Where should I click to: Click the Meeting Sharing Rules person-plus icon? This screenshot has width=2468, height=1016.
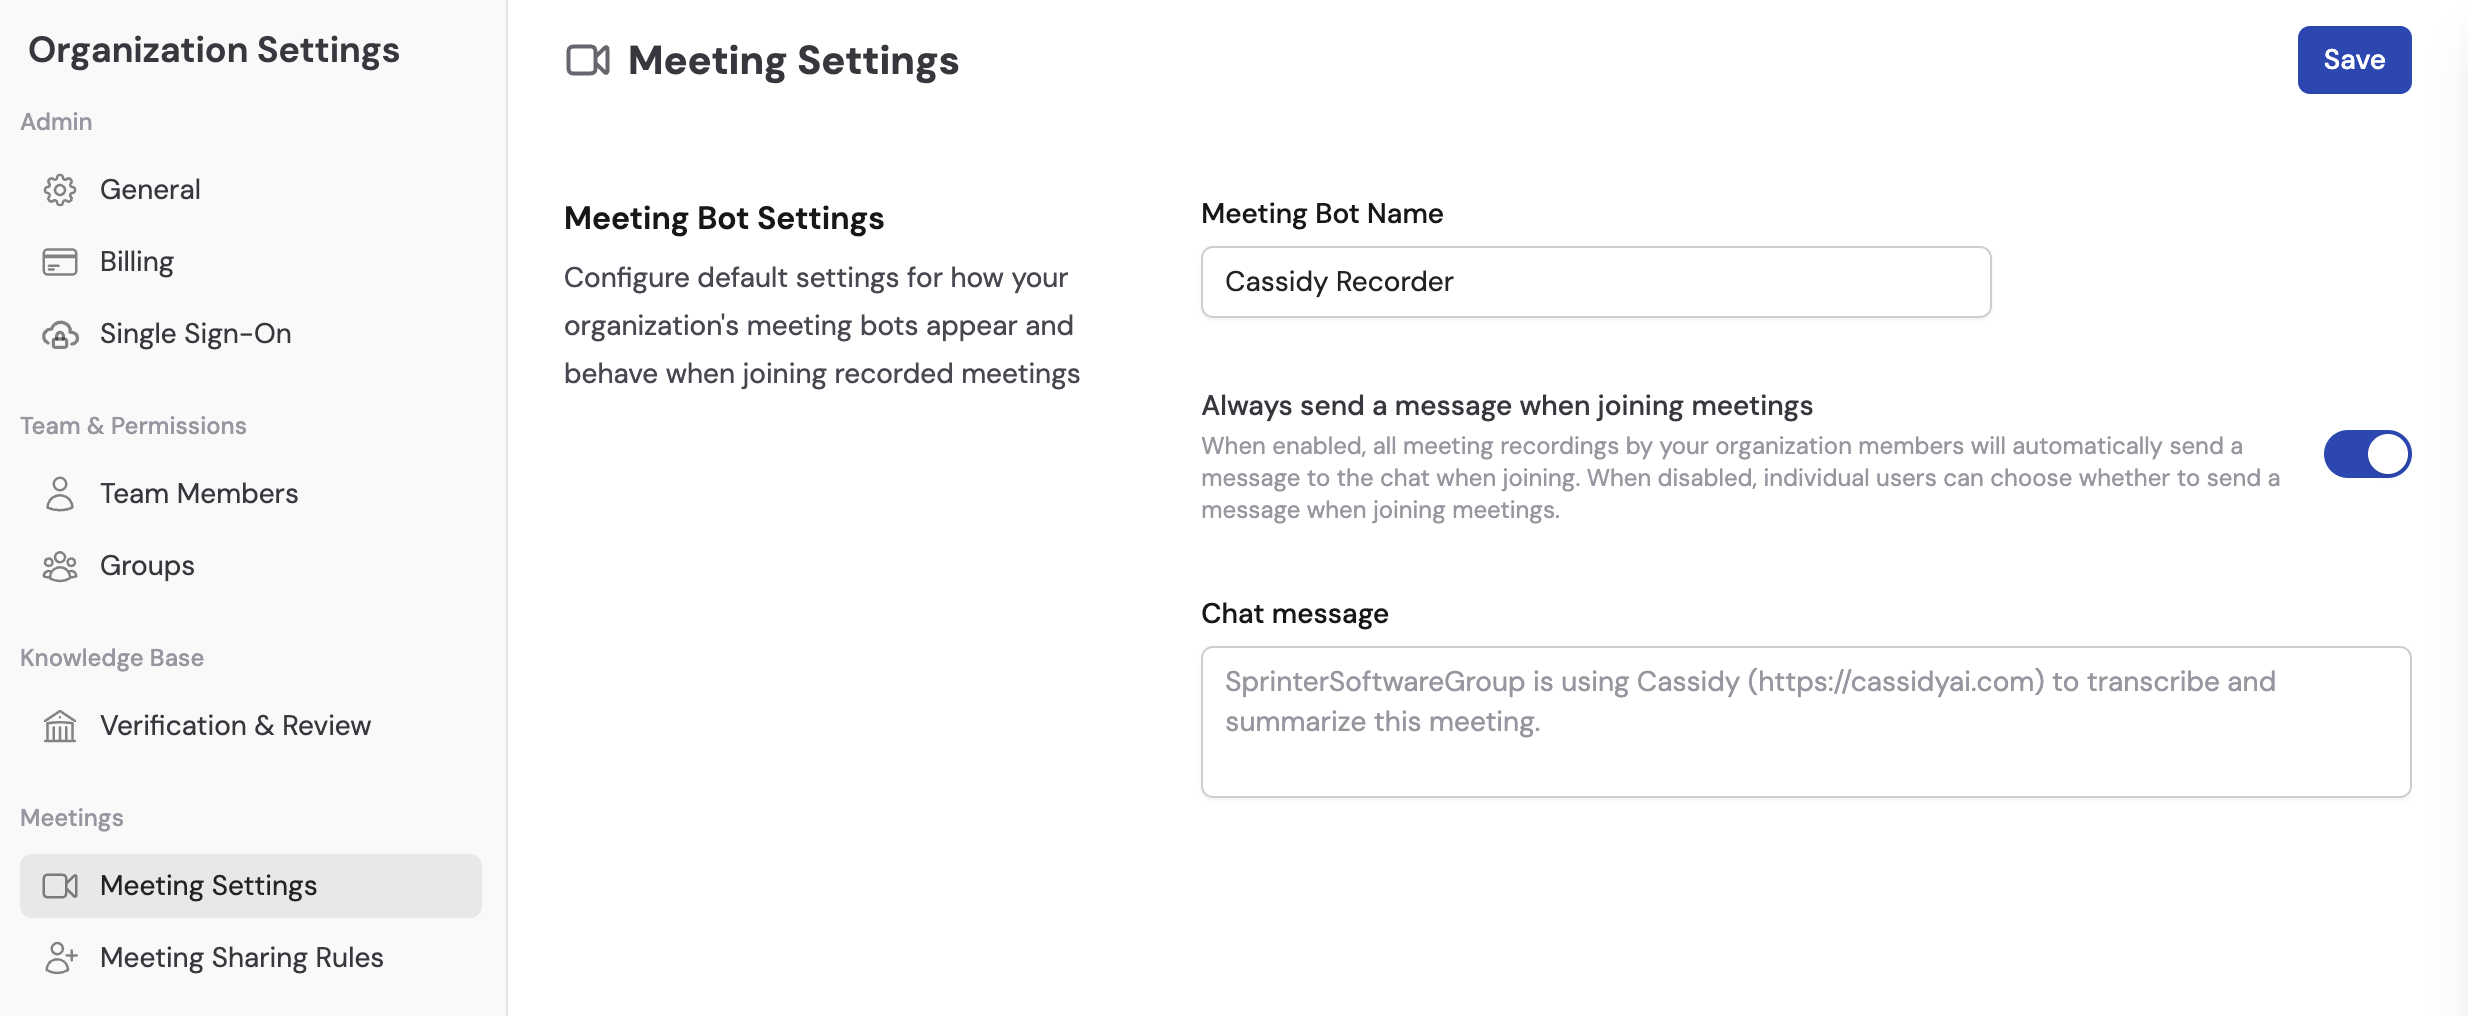(x=60, y=958)
